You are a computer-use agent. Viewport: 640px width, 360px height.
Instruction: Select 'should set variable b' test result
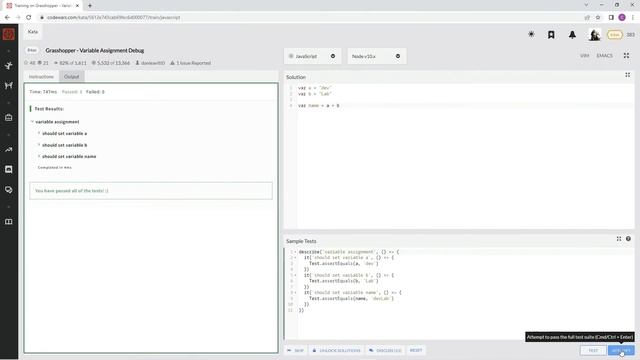(x=64, y=145)
